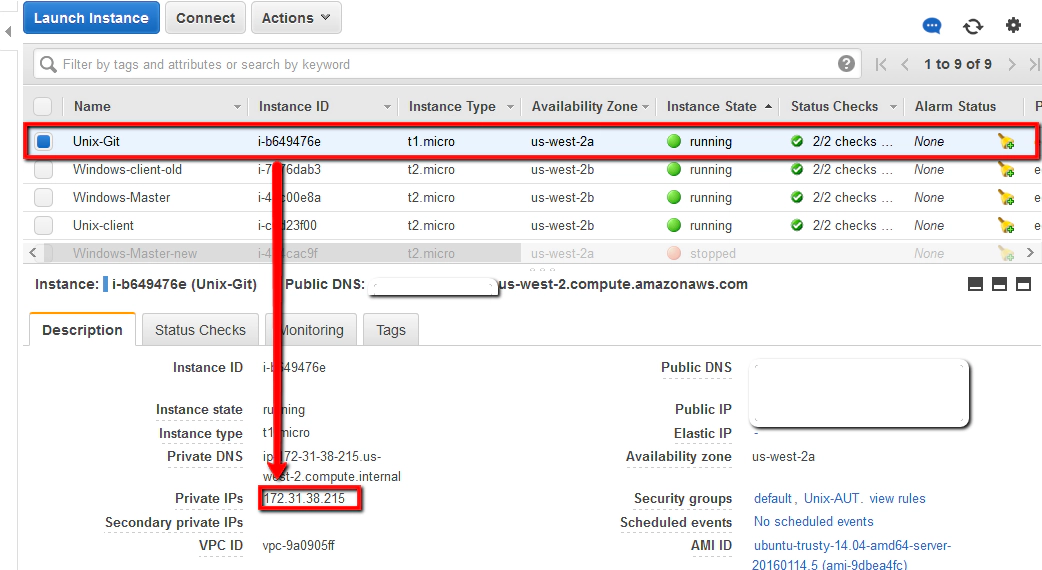Click the VPC ID value vpc-9a0905ff
The image size is (1042, 570).
298,545
